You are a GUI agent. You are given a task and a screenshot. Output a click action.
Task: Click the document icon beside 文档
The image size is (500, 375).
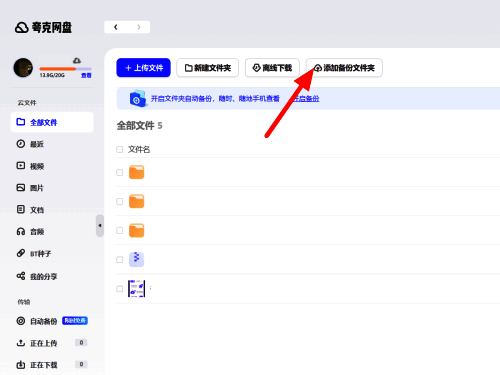point(21,209)
